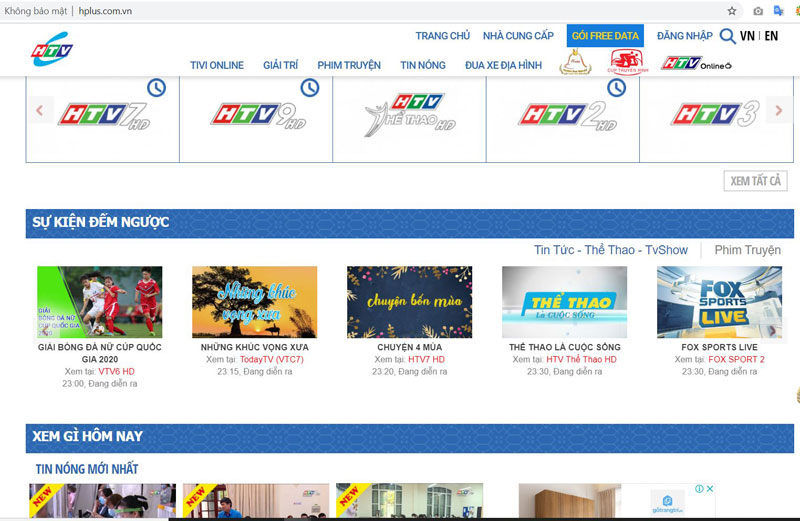Click title GIẢI BÓNG ĐÁ NỮ CÚP QUỐC GIA 2020
800x521 pixels.
[99, 353]
